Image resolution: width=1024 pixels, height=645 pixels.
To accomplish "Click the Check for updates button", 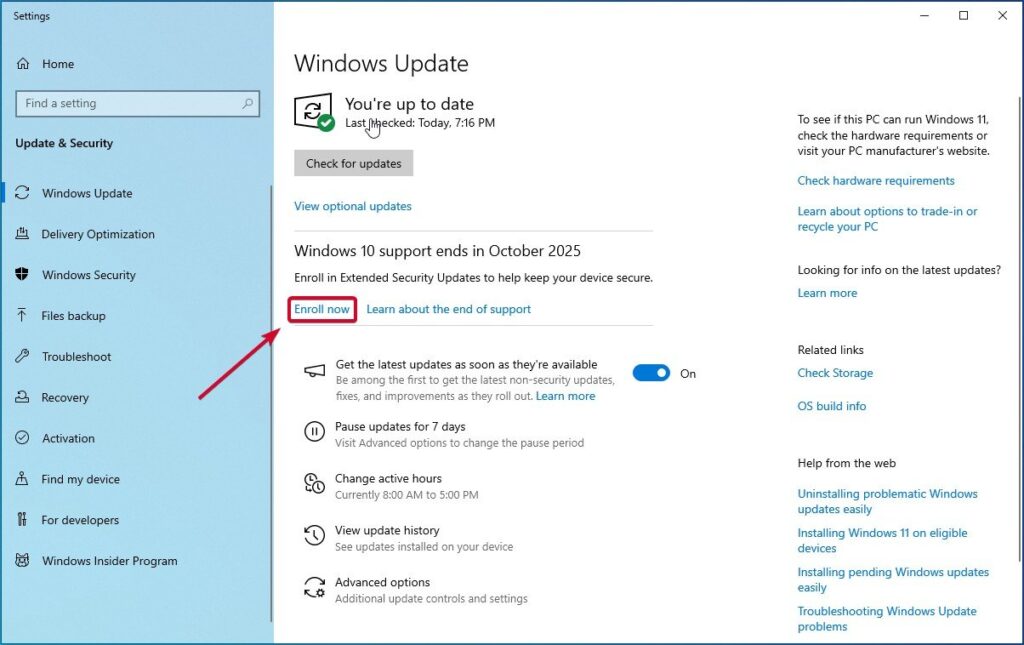I will [352, 163].
